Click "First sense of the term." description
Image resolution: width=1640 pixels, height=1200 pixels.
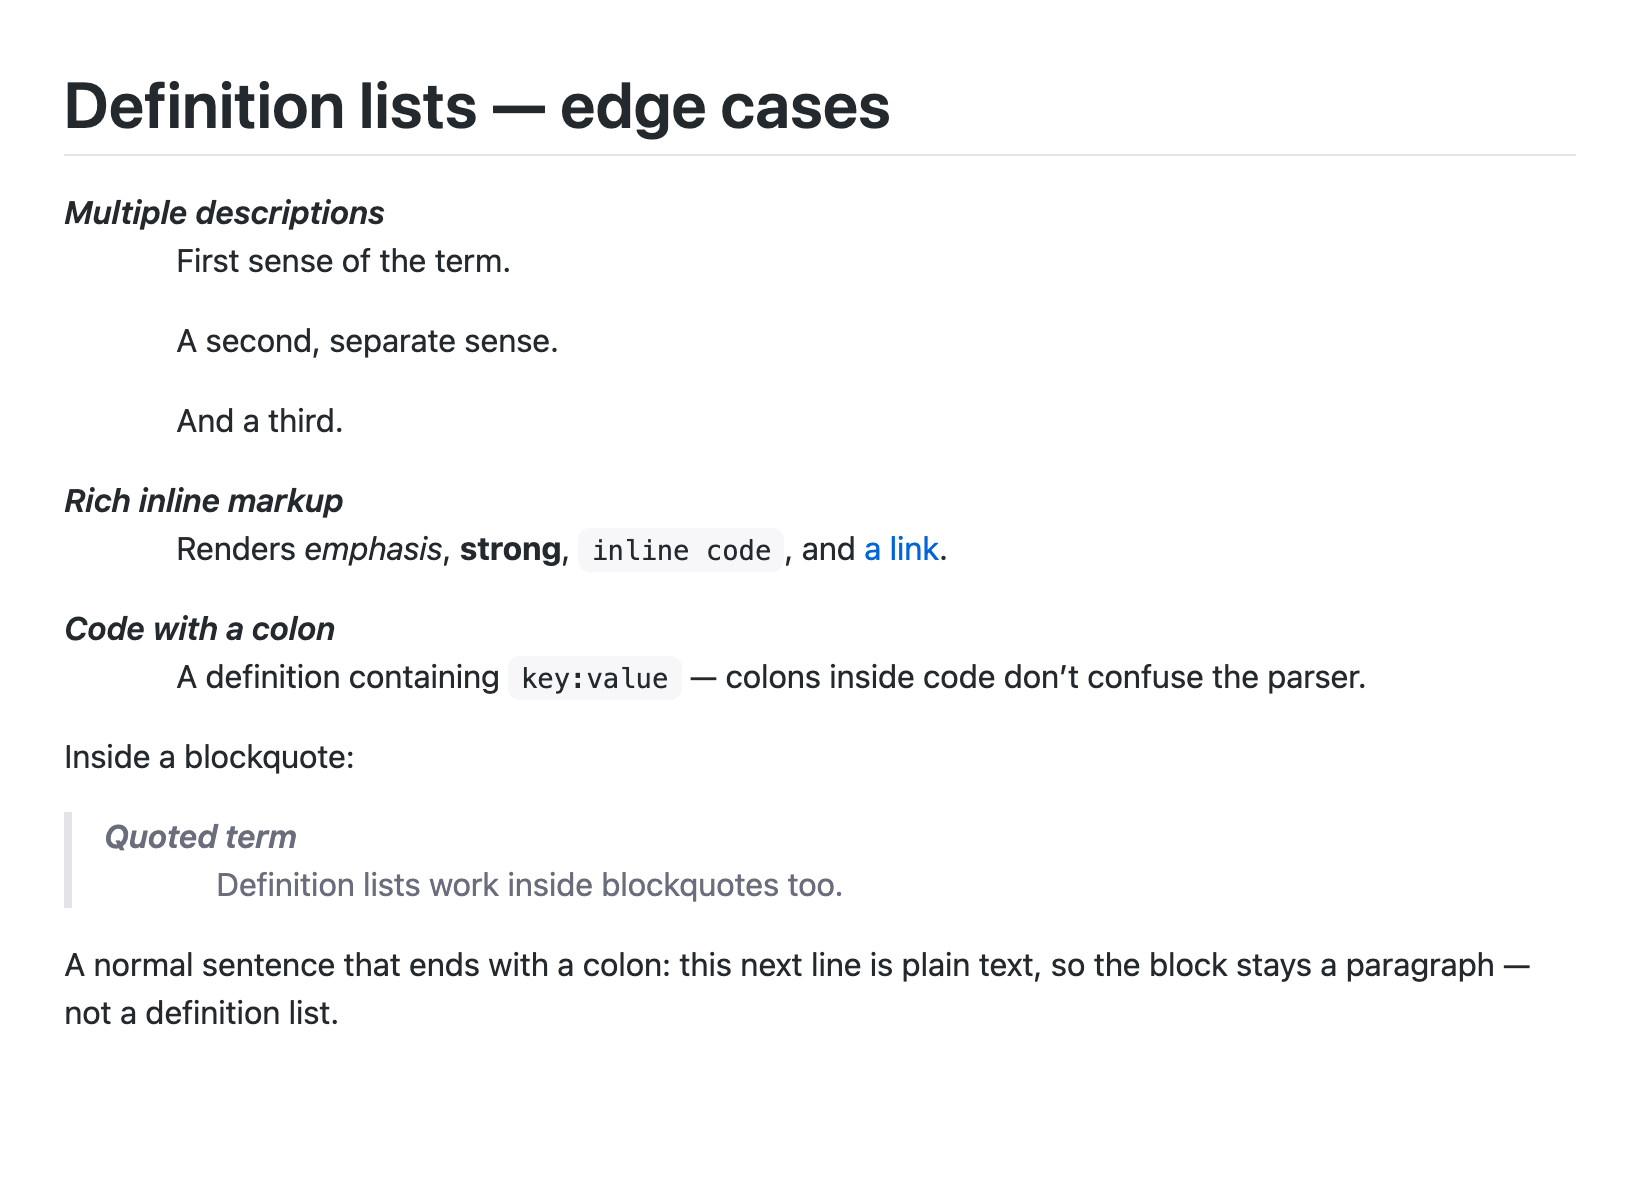coord(343,261)
